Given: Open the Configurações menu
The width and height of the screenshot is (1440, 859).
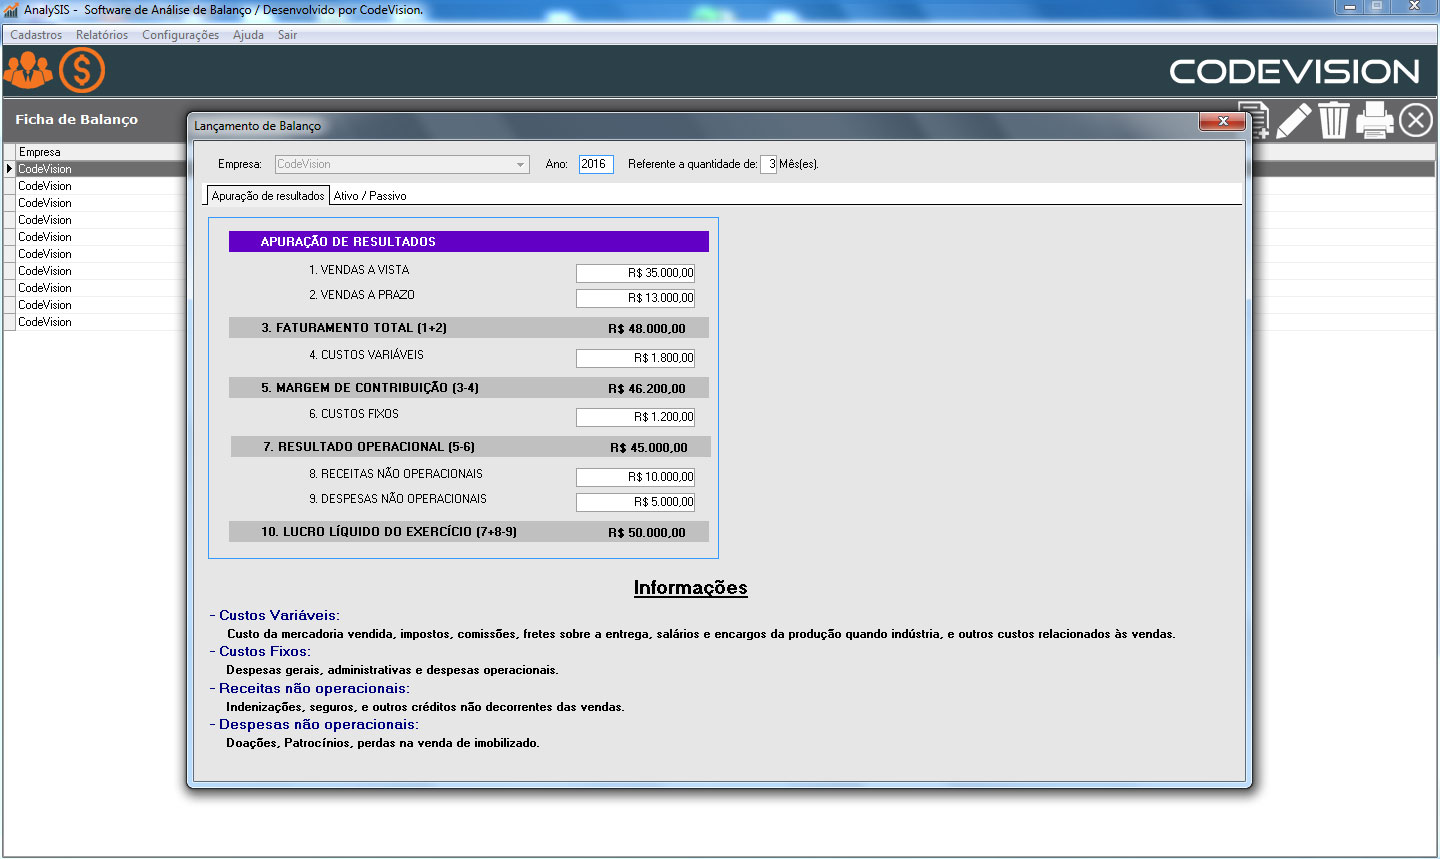Looking at the screenshot, I should point(180,35).
